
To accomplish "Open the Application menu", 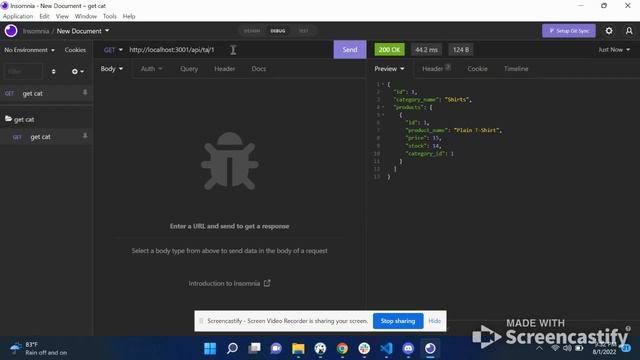I will point(18,16).
